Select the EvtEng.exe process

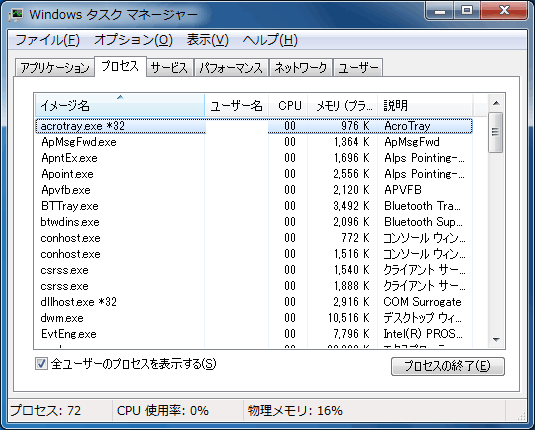pos(254,334)
